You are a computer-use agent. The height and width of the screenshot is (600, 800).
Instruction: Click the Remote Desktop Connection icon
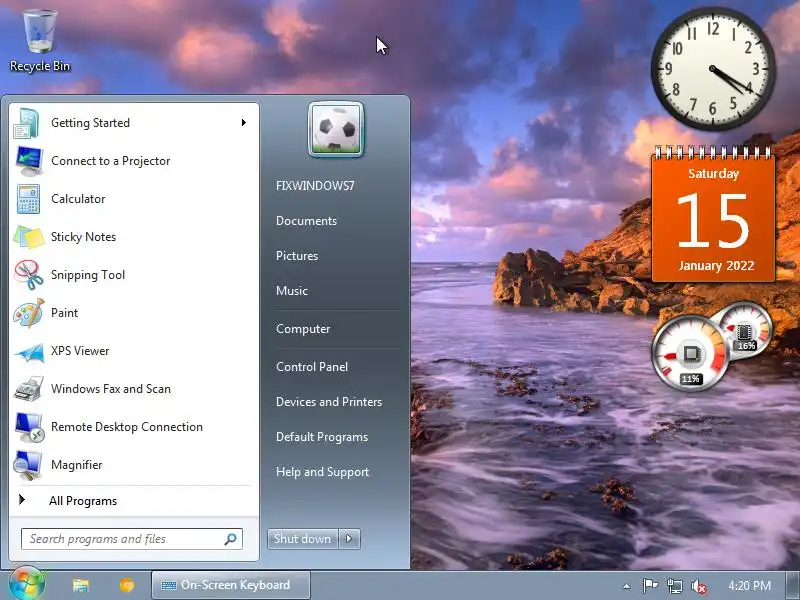tap(29, 427)
